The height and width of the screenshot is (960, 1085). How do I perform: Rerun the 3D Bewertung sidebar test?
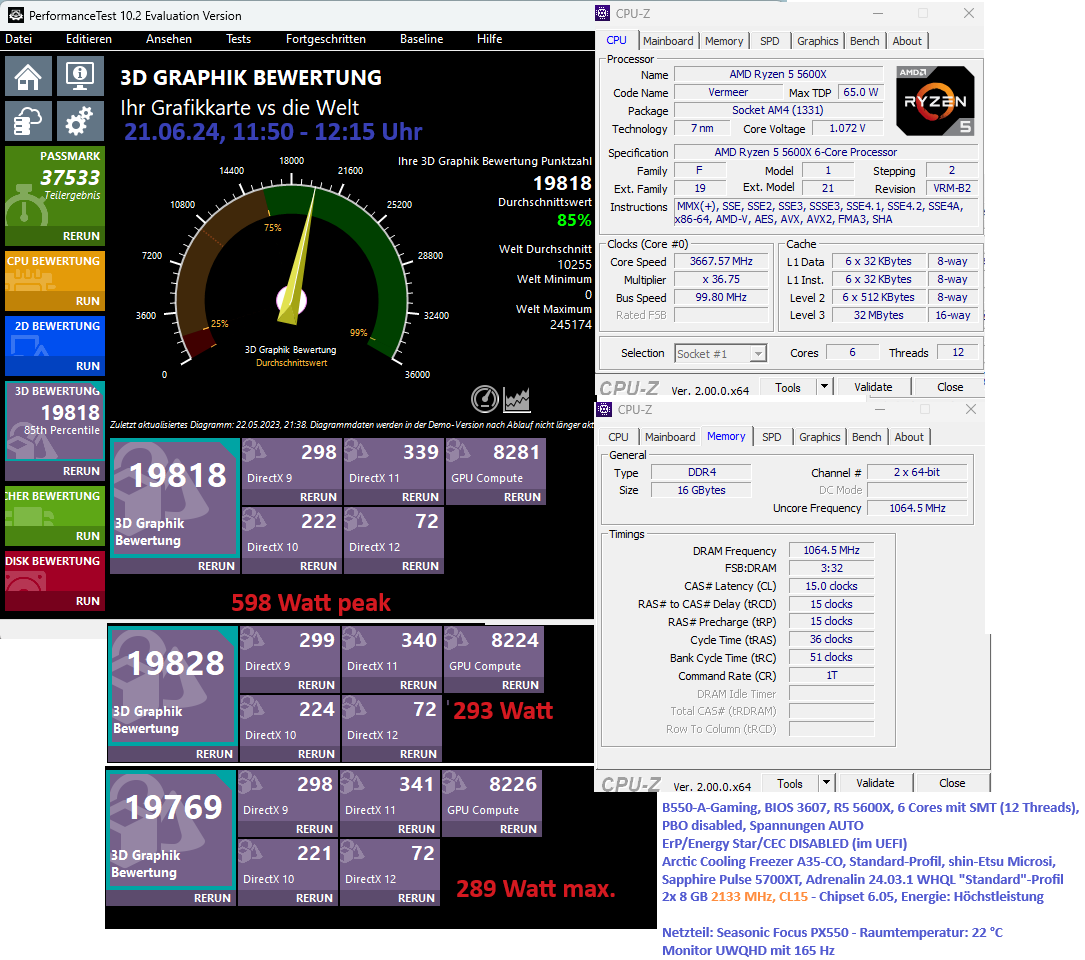(81, 471)
